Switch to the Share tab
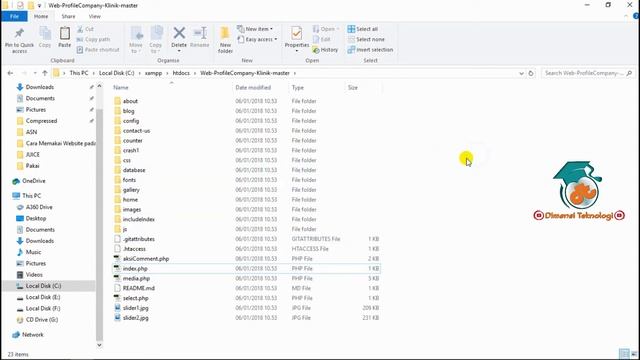The image size is (640, 360). pos(68,16)
